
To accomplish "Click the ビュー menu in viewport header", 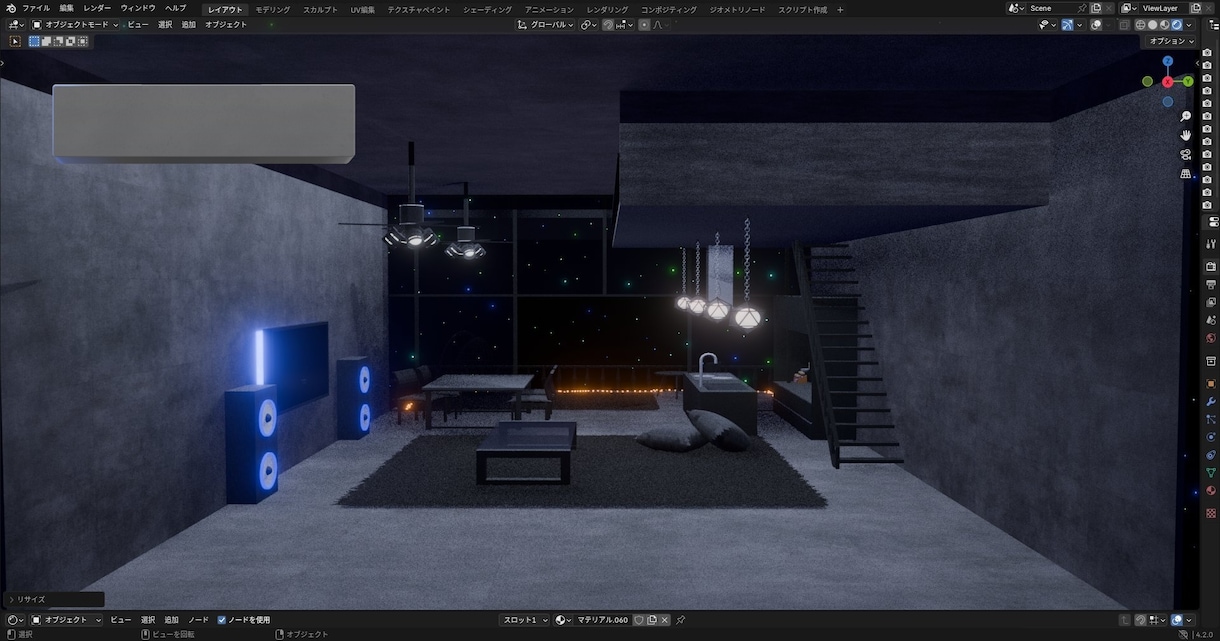I will (138, 24).
